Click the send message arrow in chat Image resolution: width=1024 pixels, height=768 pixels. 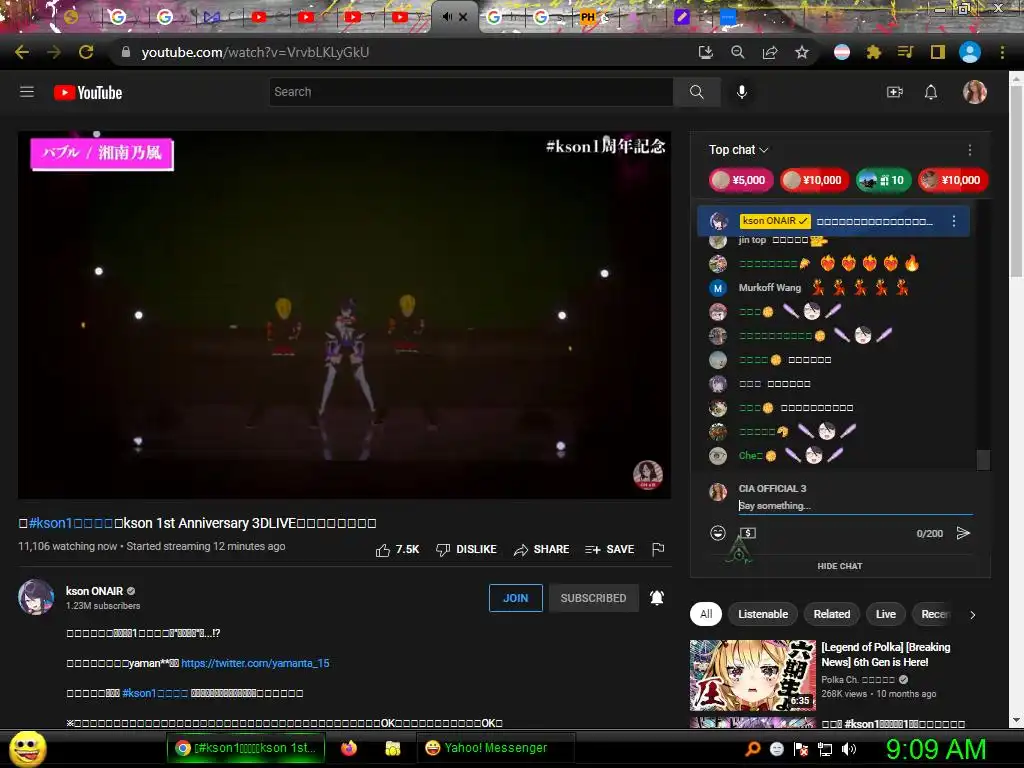(963, 533)
